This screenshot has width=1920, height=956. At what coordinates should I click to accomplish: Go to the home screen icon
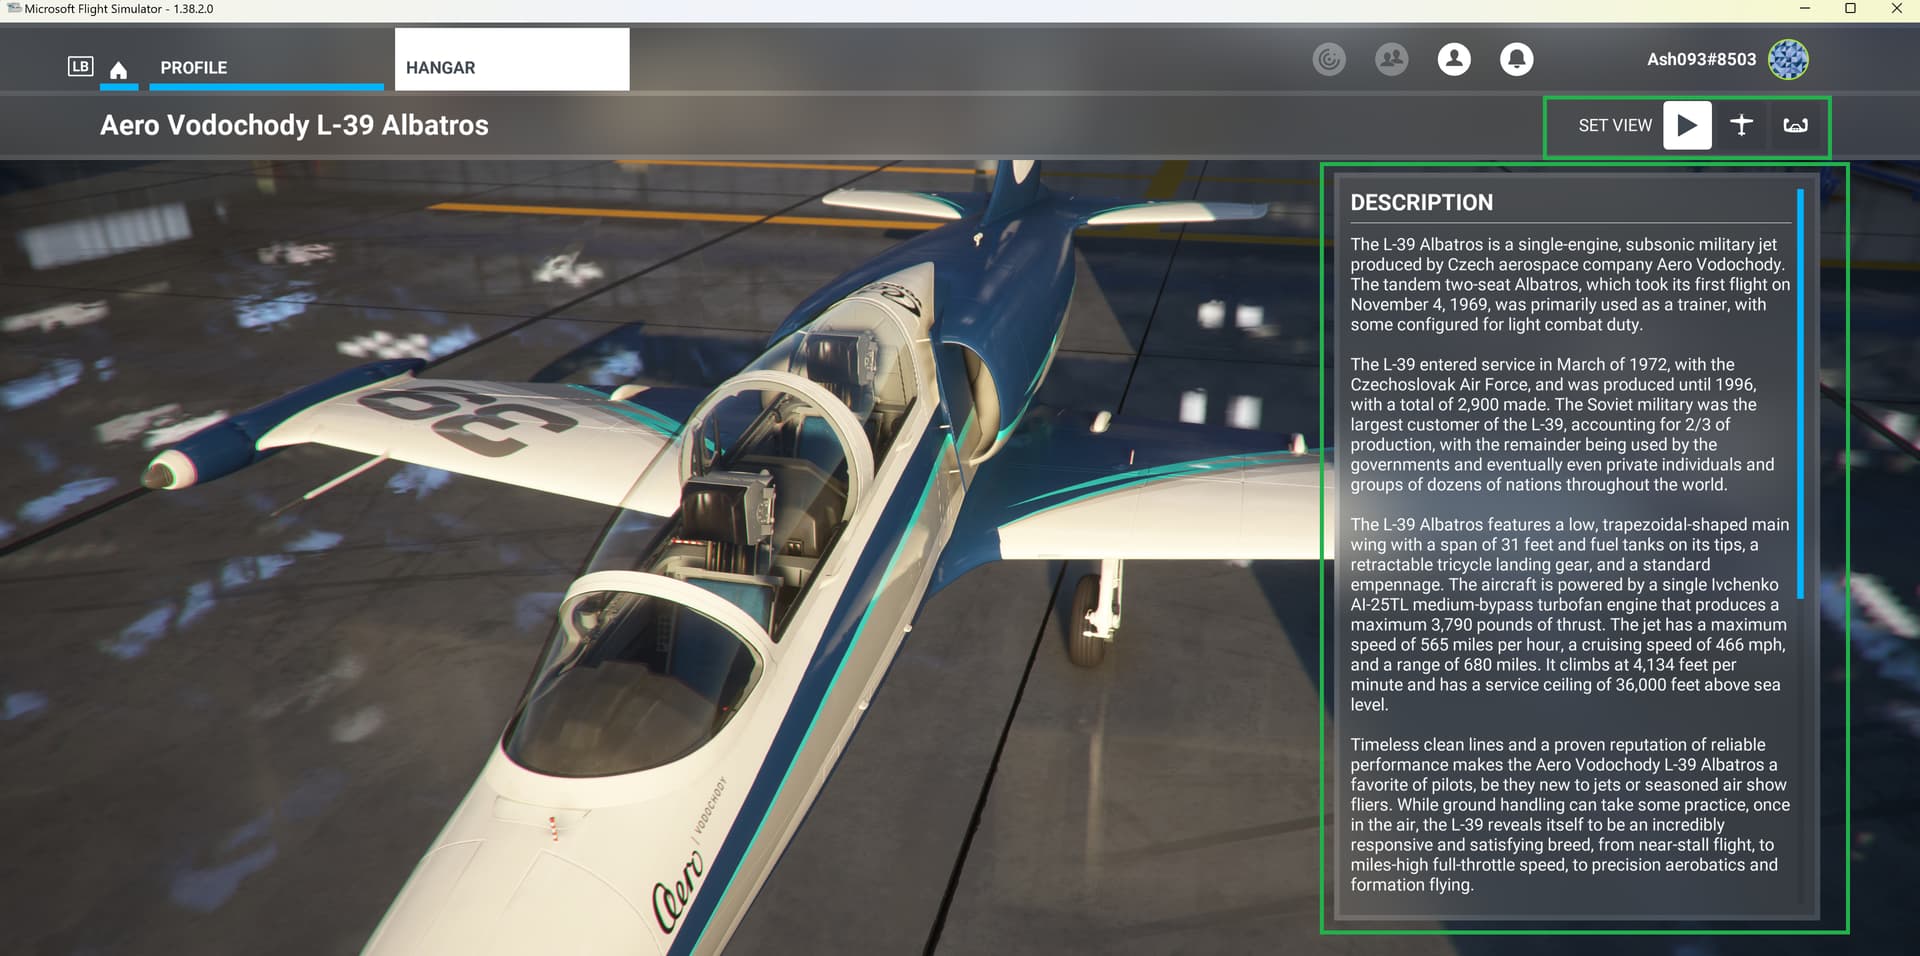(x=118, y=69)
